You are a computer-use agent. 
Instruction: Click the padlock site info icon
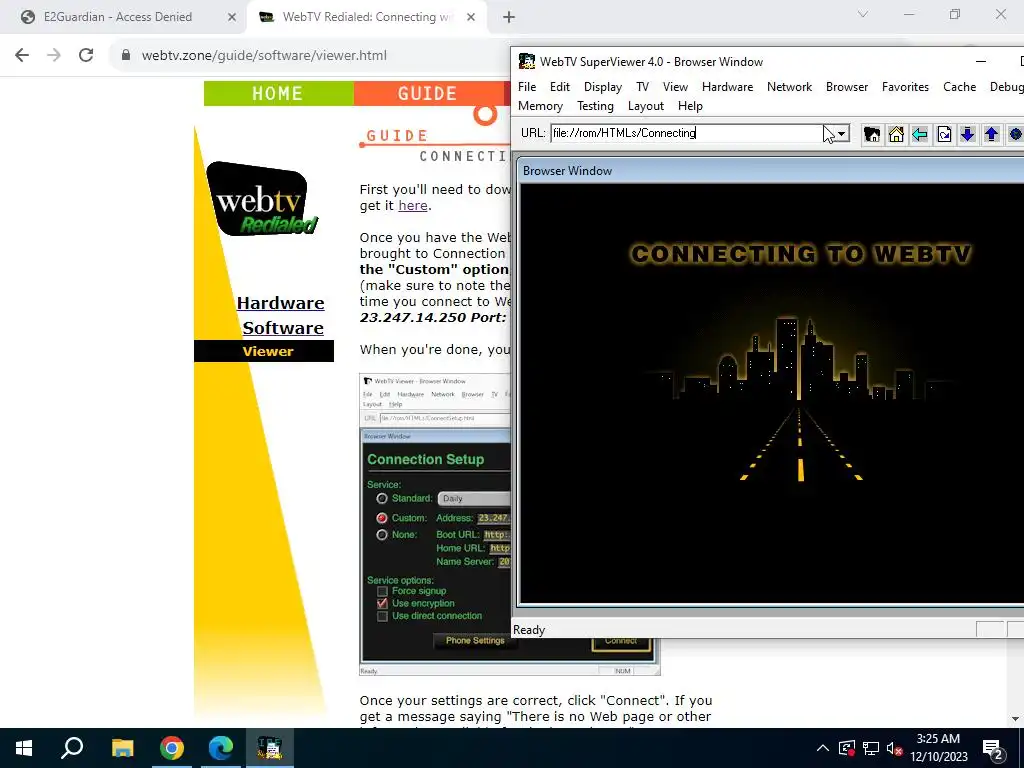[x=126, y=55]
